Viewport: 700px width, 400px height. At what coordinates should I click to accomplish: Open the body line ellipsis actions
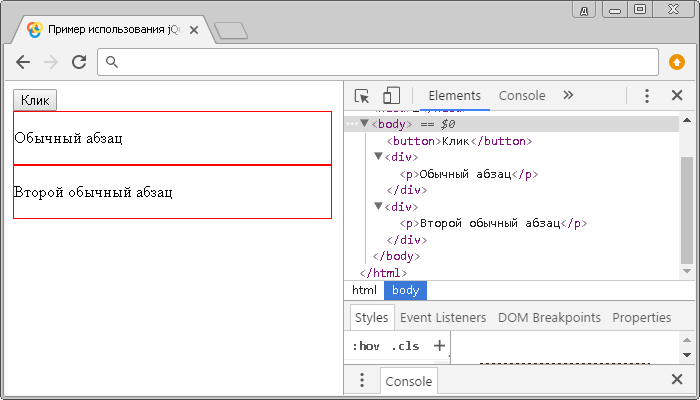[x=352, y=124]
